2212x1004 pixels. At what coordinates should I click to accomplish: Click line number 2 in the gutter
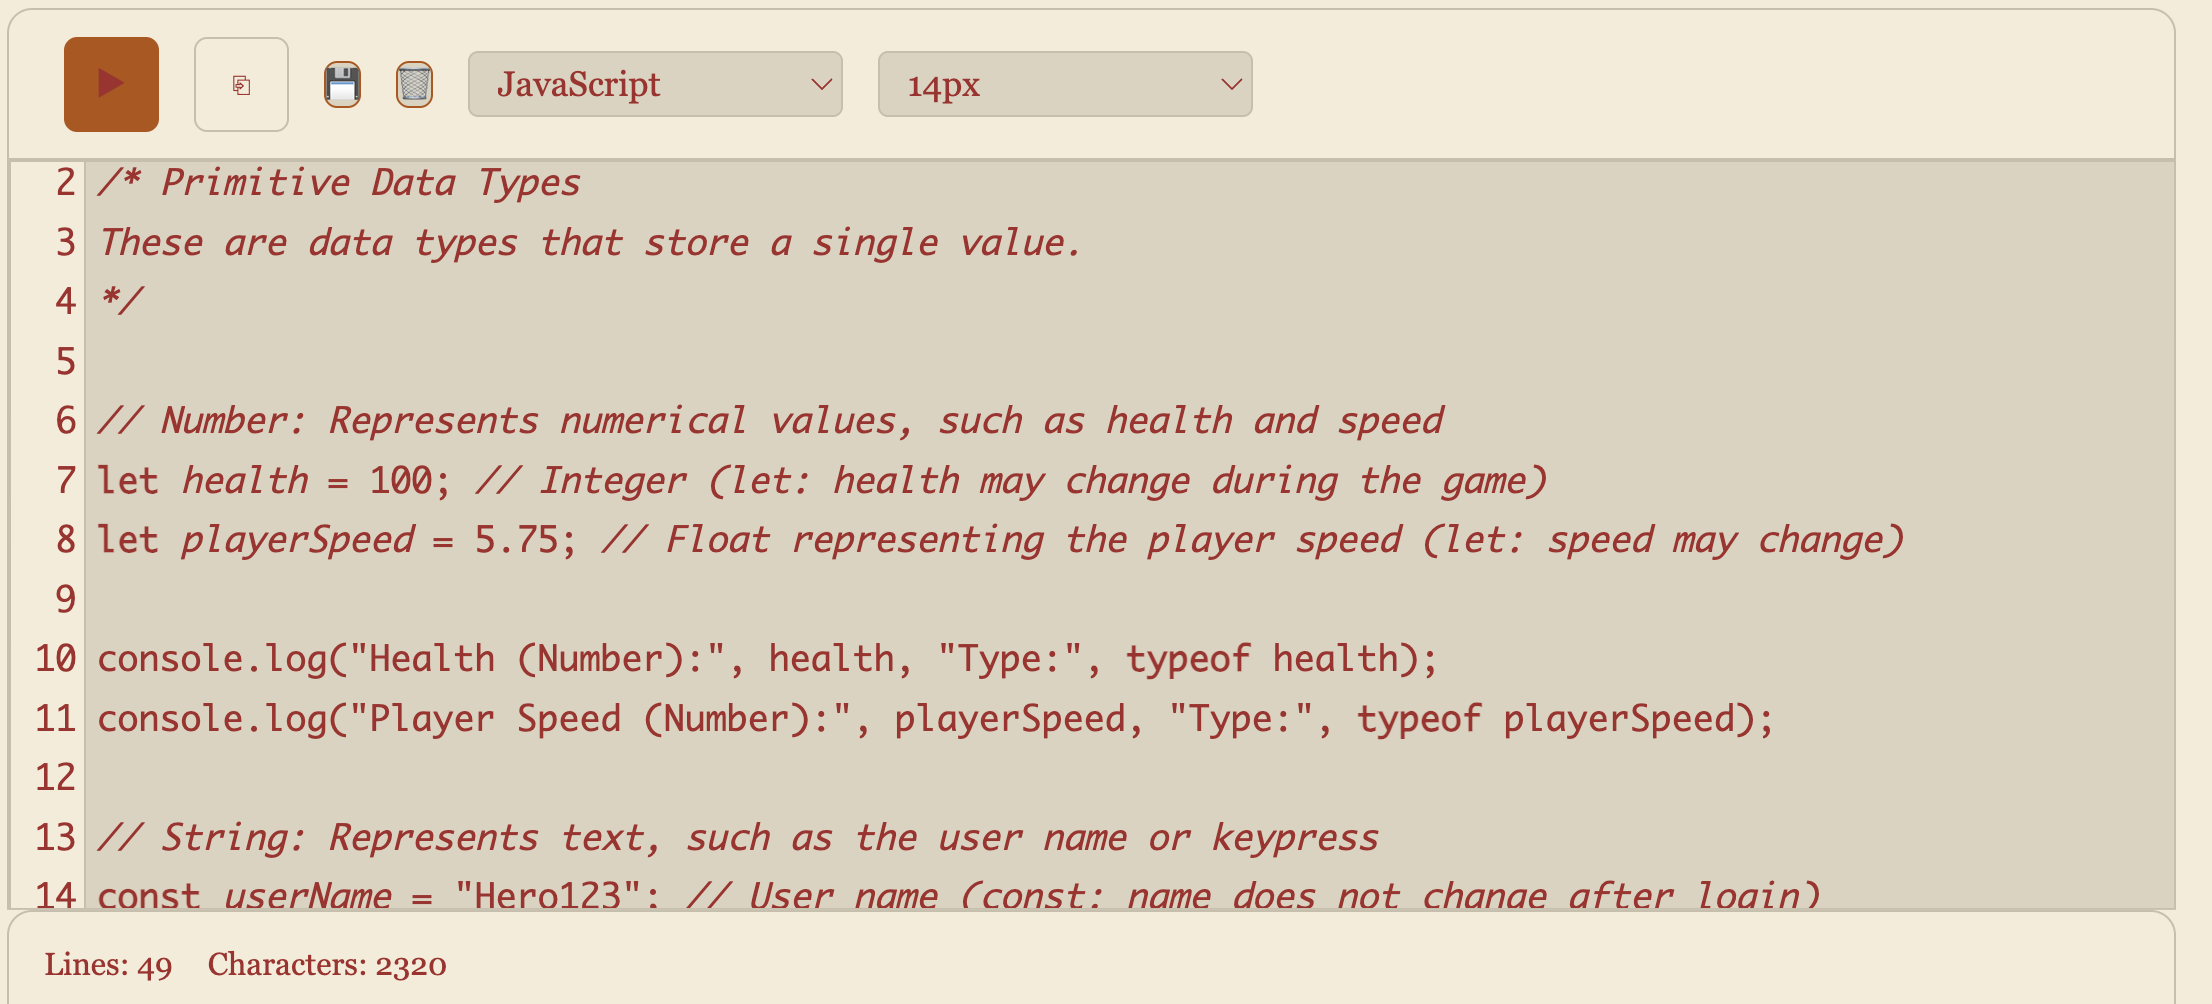(65, 183)
